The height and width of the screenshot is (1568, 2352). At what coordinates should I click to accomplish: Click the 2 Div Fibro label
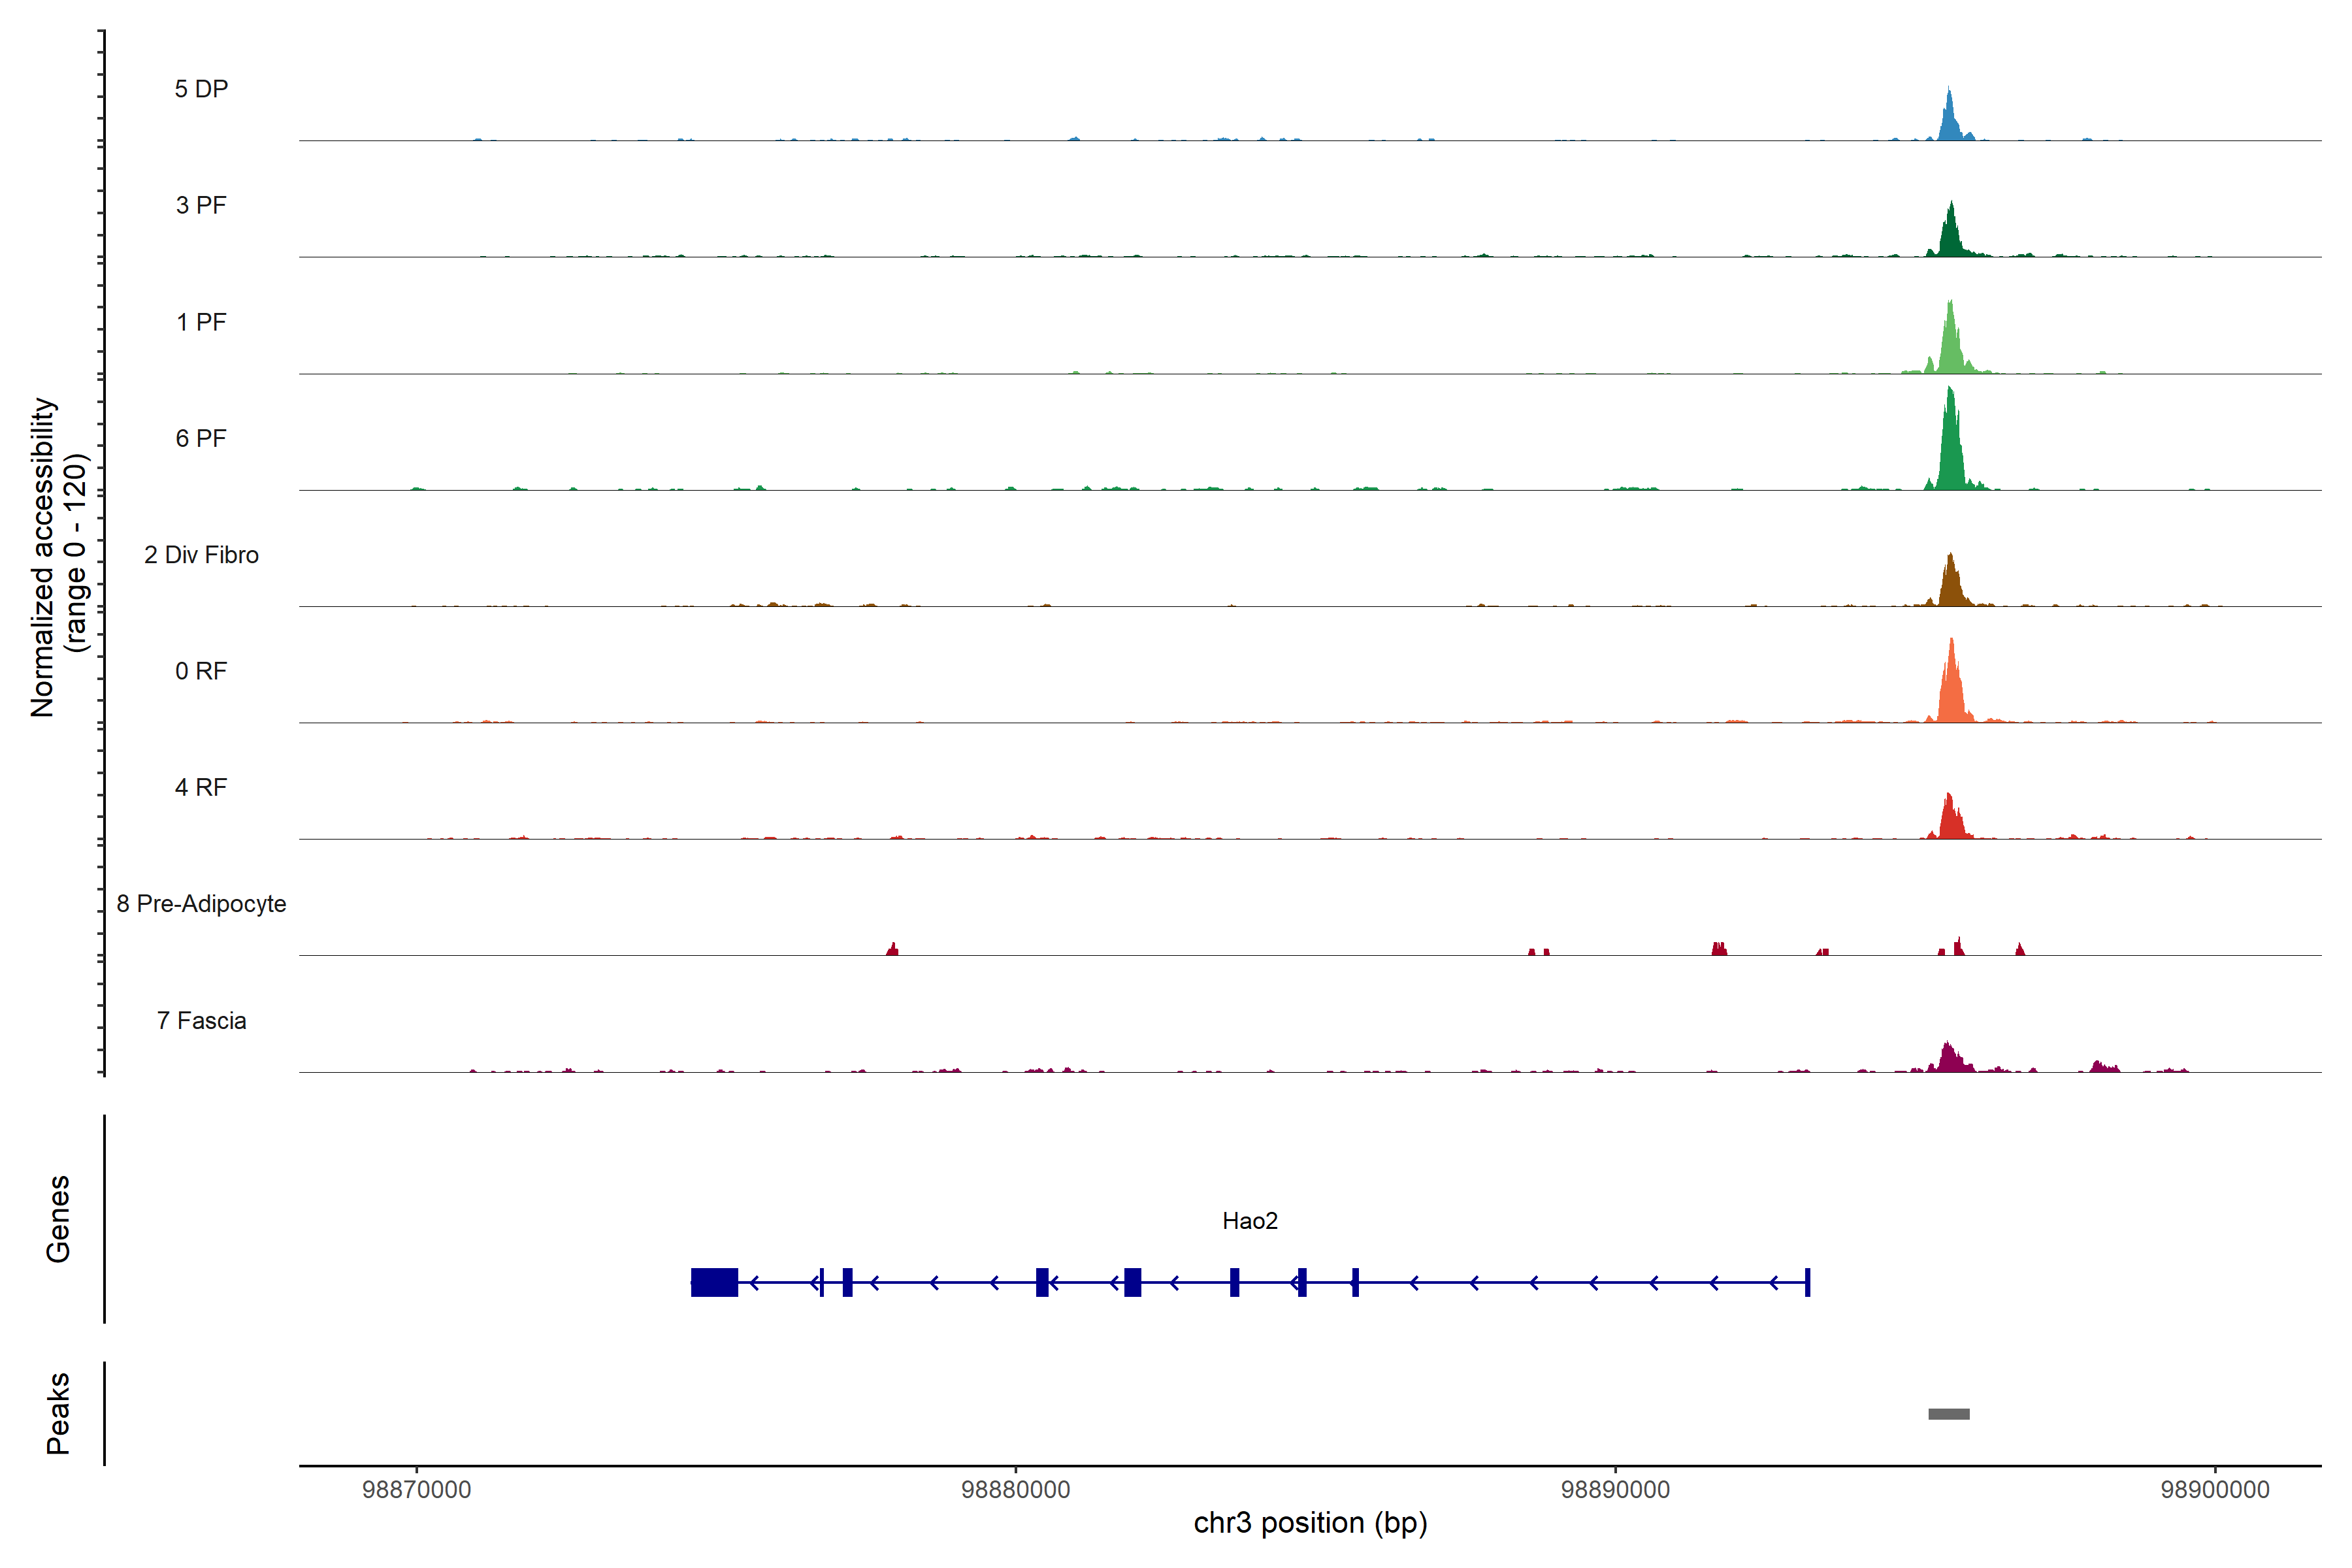pos(201,555)
